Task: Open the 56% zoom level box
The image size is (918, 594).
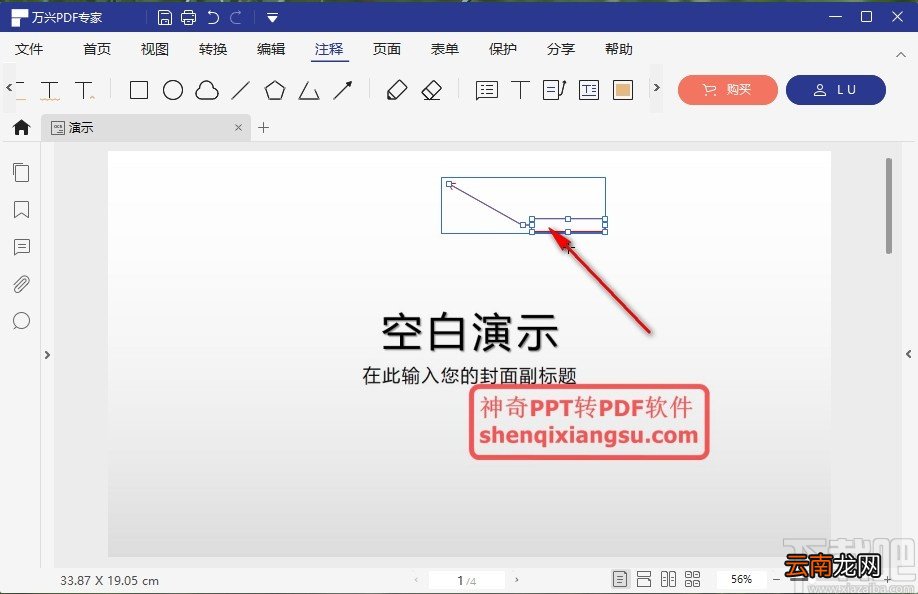Action: 741,579
